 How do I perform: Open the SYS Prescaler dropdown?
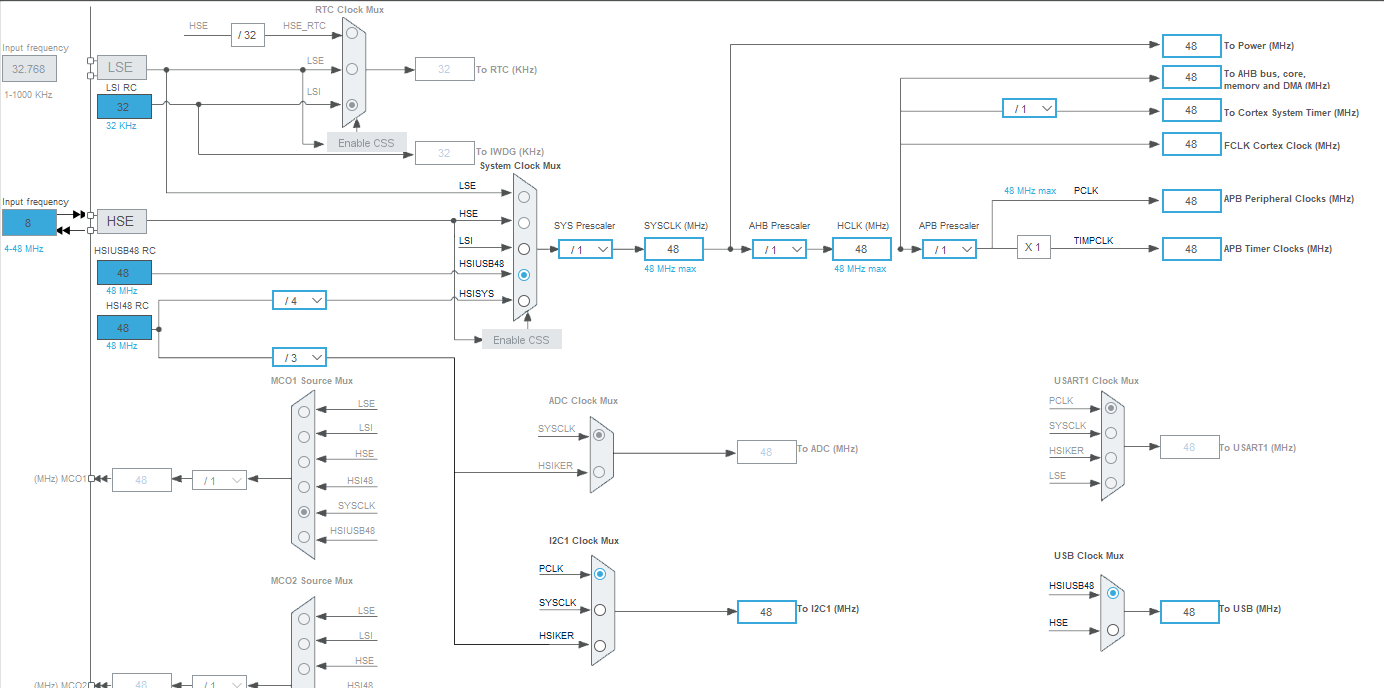[584, 248]
